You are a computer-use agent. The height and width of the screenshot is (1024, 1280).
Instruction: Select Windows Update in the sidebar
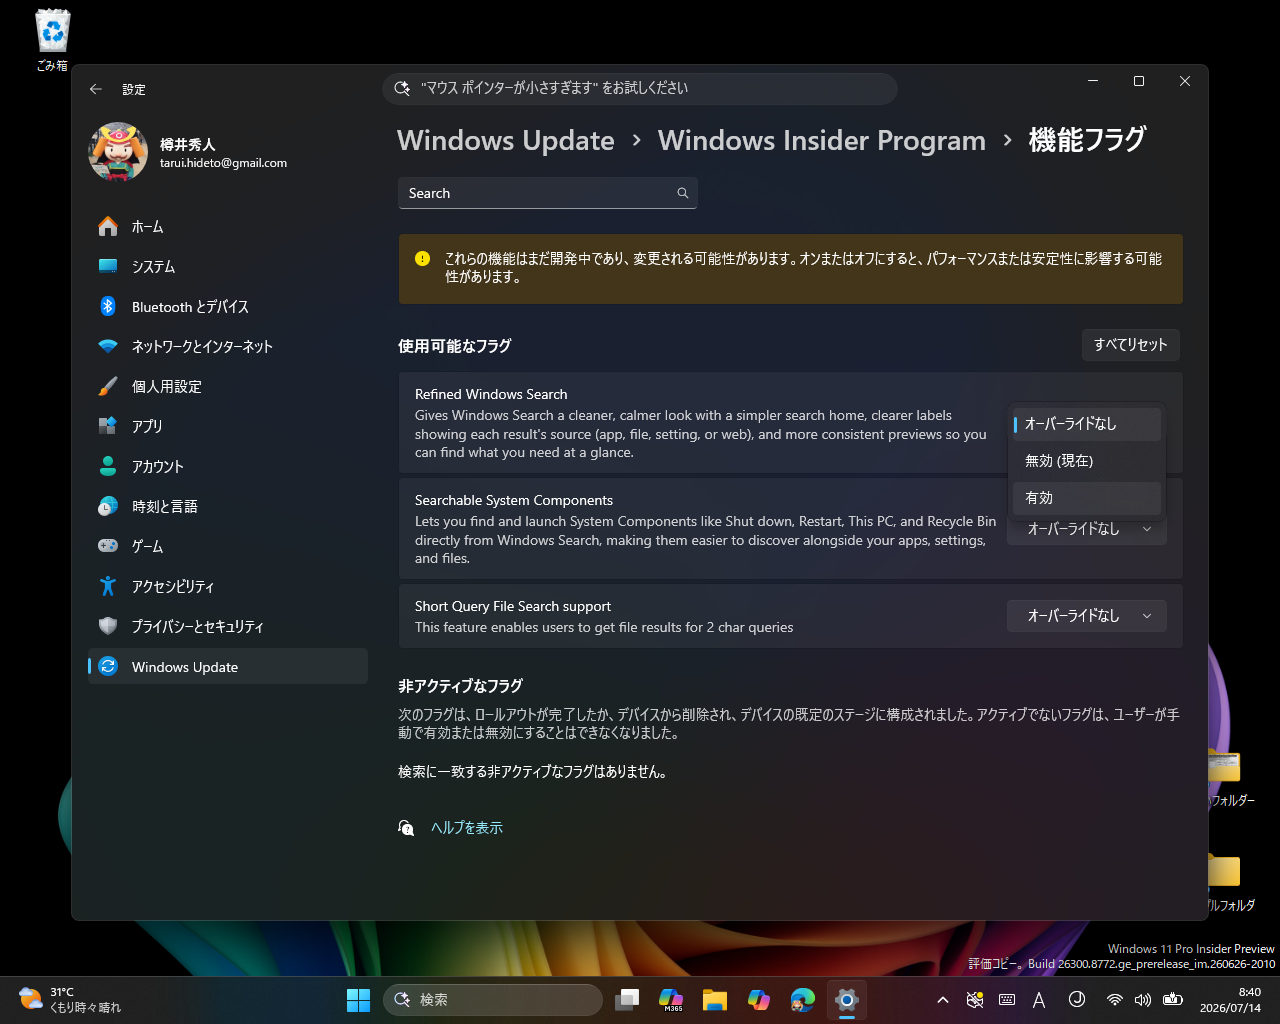point(228,667)
